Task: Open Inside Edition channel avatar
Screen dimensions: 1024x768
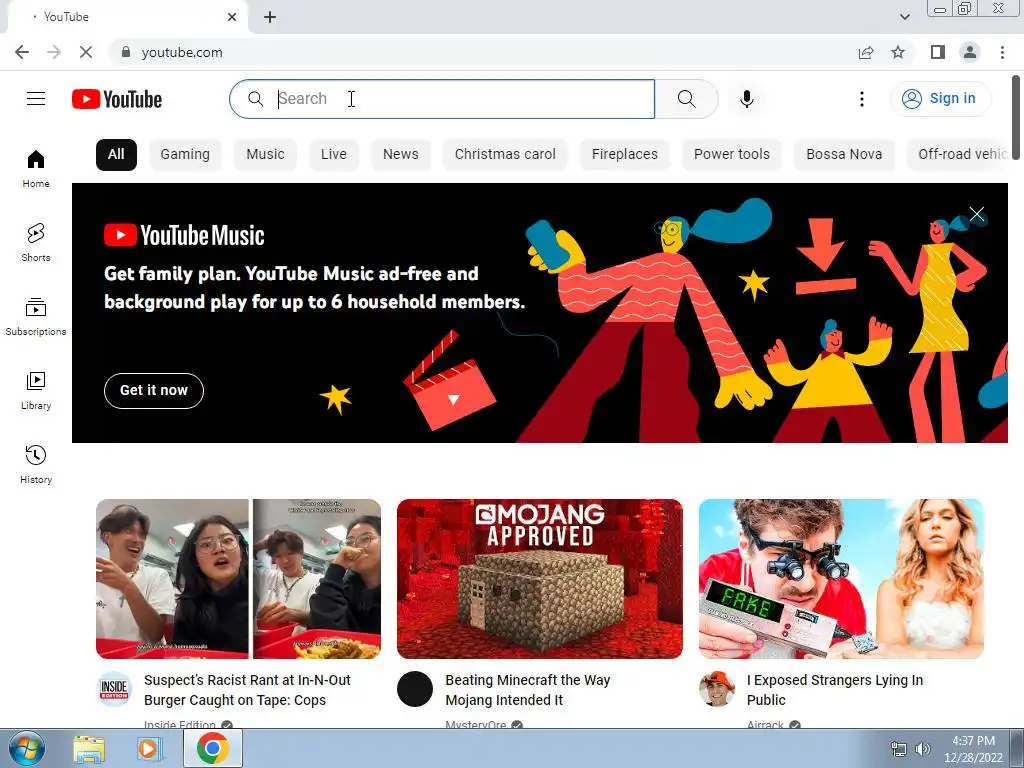Action: pos(114,689)
